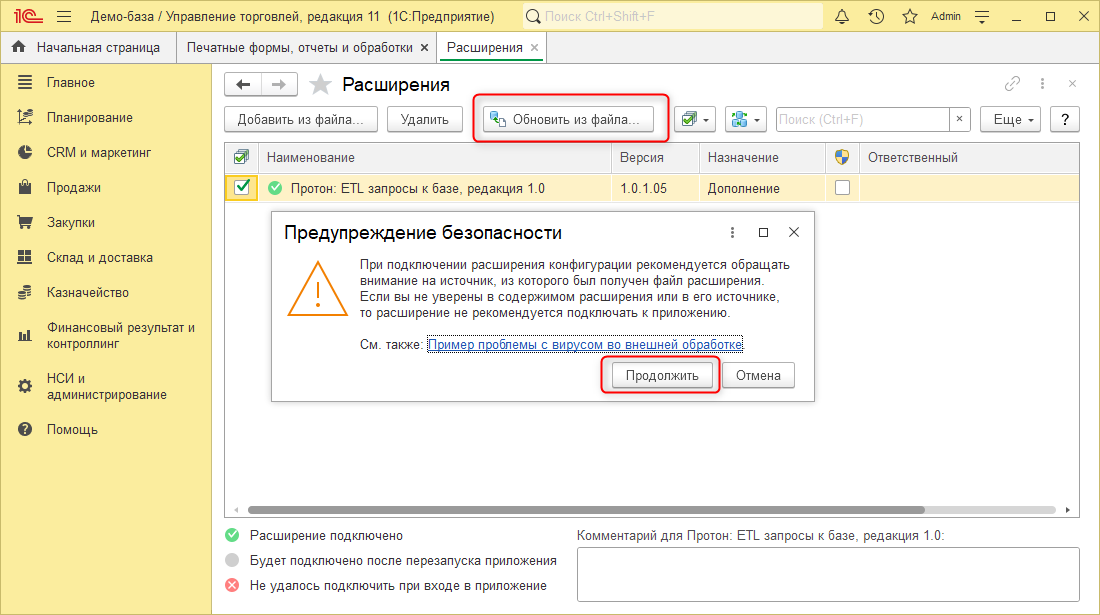The width and height of the screenshot is (1100, 615).
Task: Go to home page icon
Action: pyautogui.click(x=19, y=47)
